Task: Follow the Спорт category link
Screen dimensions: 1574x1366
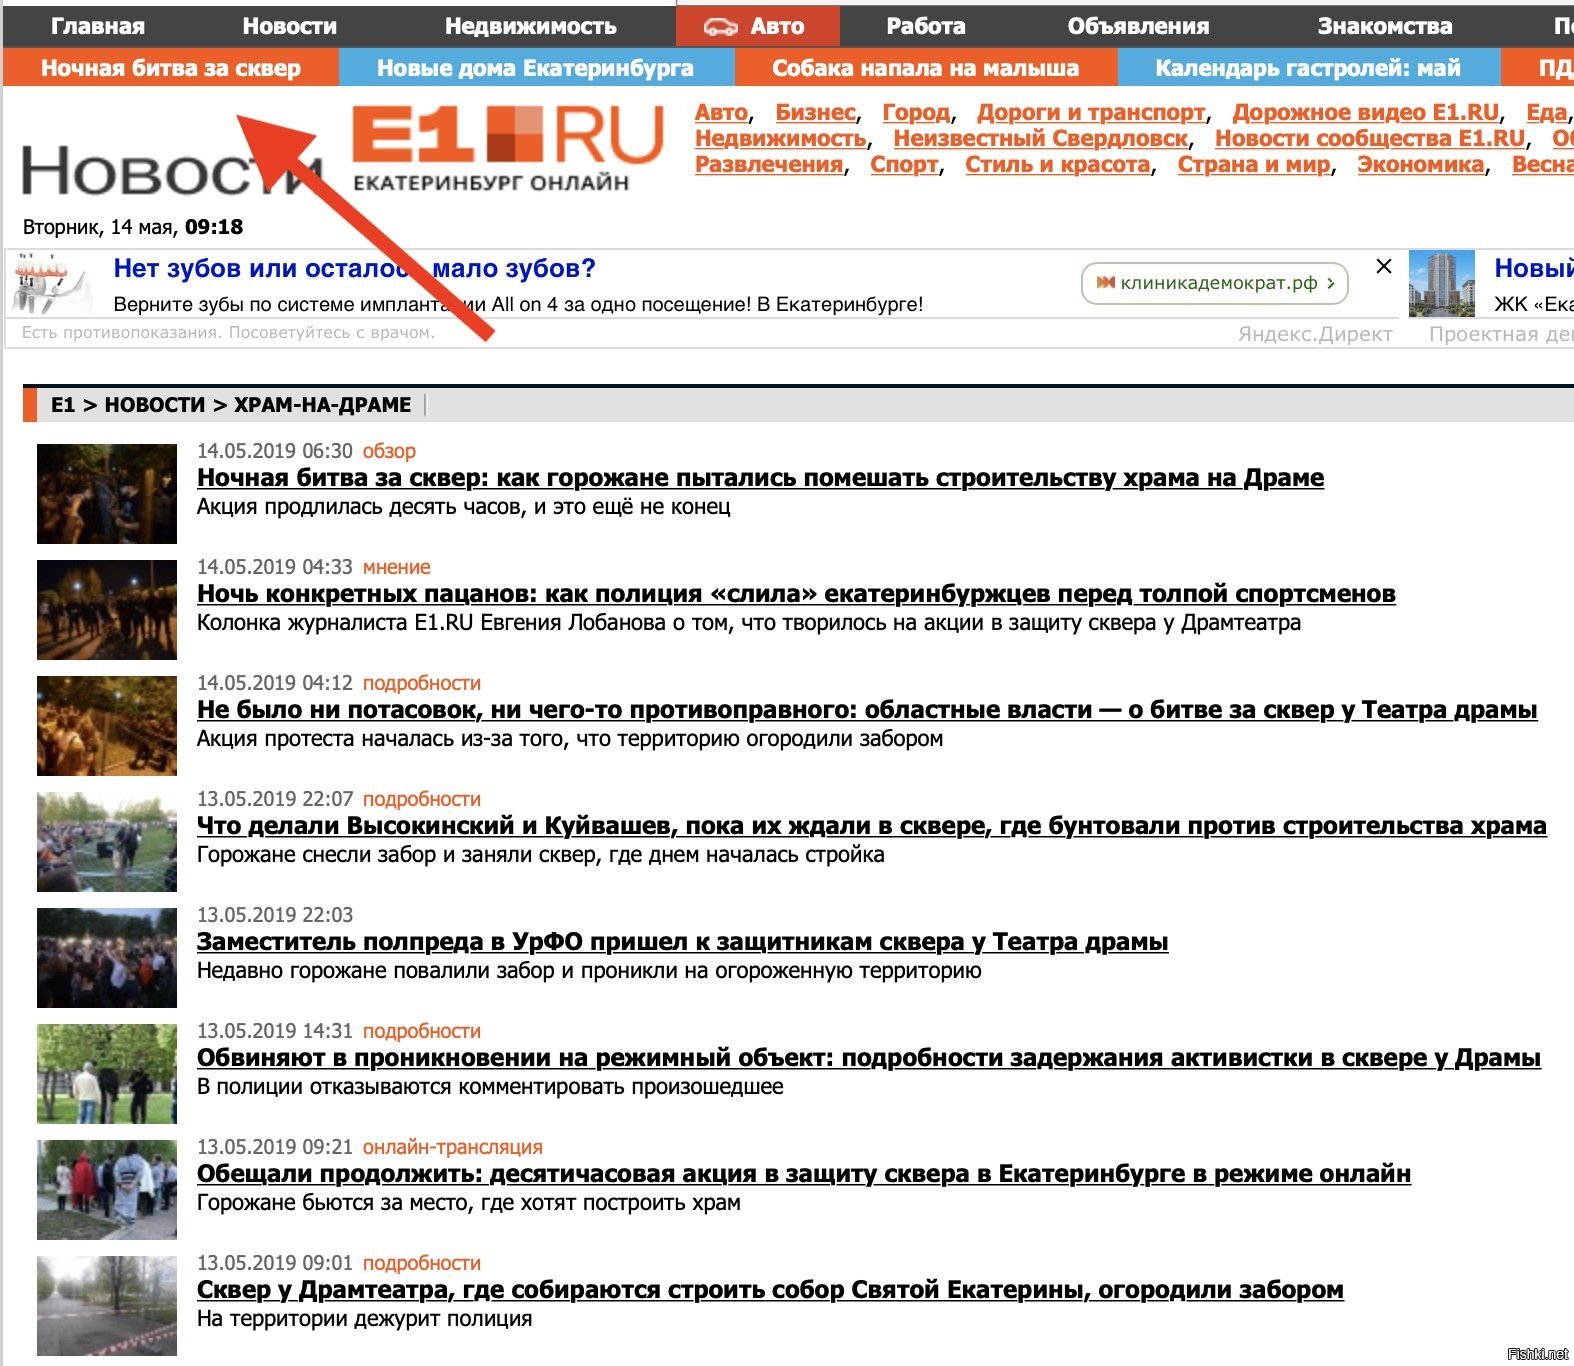Action: coord(904,164)
